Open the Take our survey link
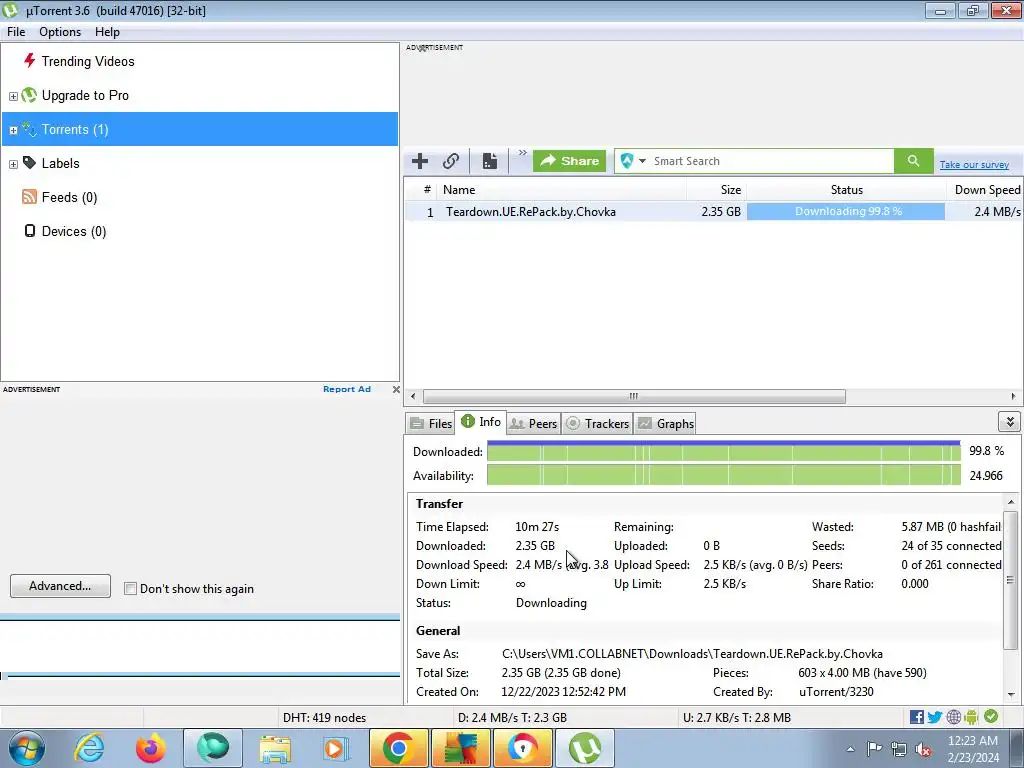 [974, 165]
